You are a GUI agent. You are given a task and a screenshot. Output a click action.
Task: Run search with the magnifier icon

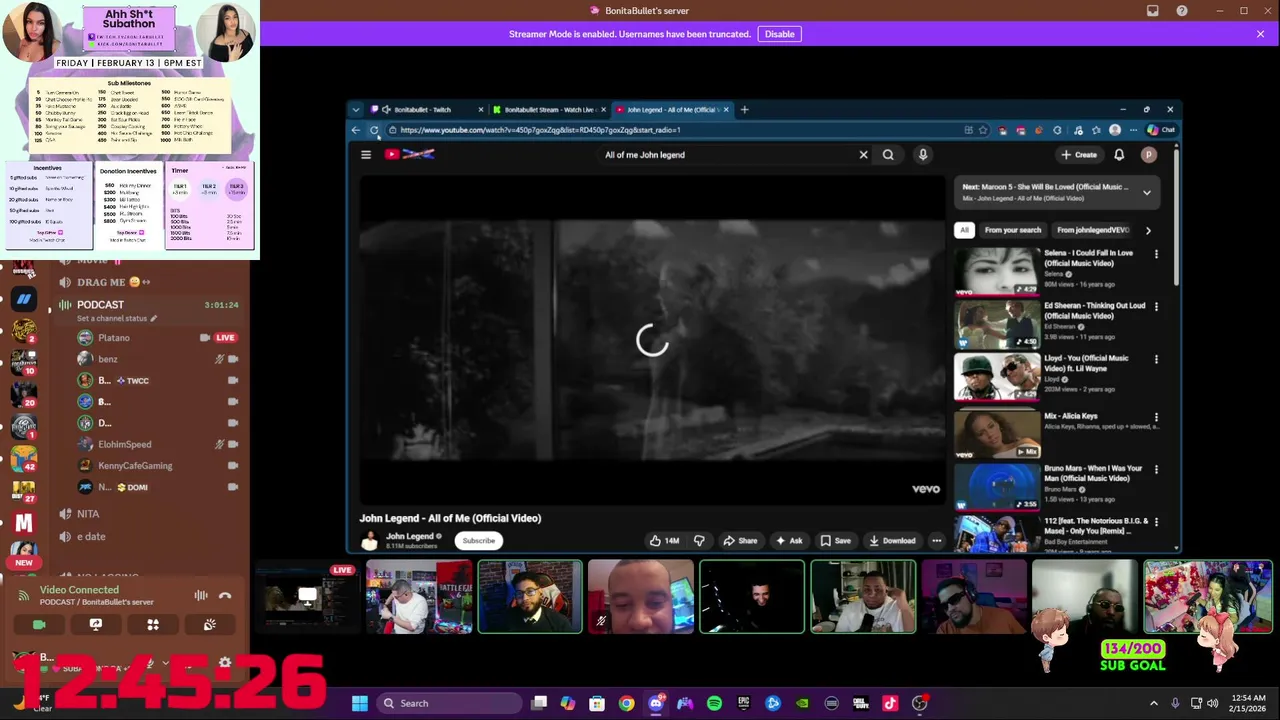[x=888, y=155]
